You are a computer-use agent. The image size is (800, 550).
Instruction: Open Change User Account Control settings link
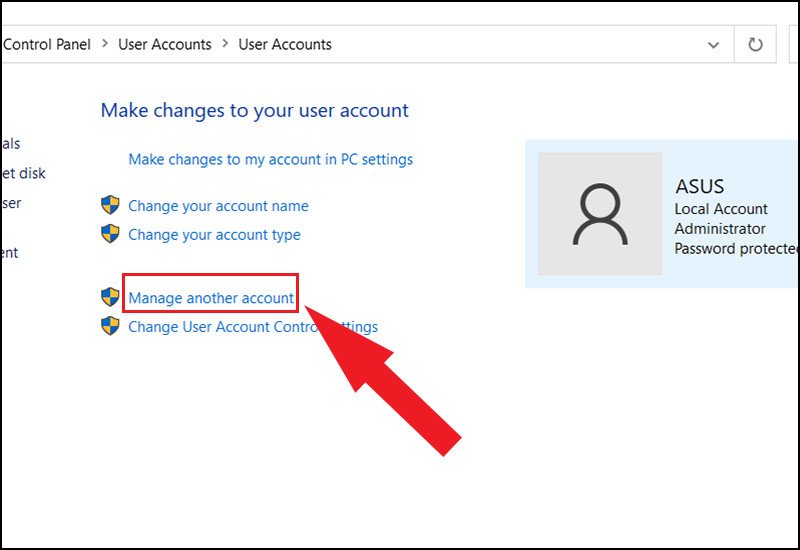click(253, 327)
